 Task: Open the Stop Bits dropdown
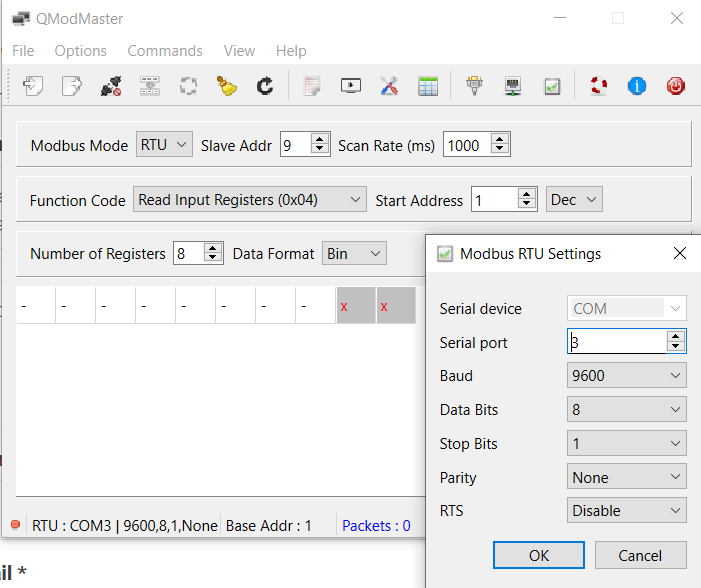click(x=626, y=443)
